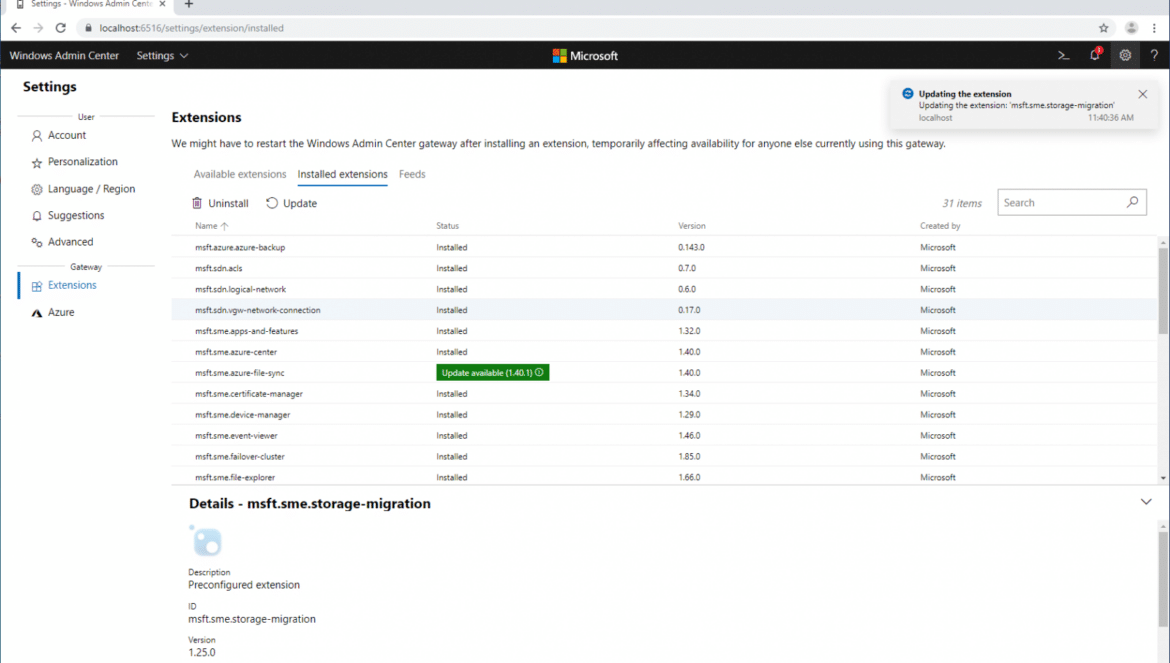Click the storage-migration extension icon
The image size is (1170, 663).
206,541
